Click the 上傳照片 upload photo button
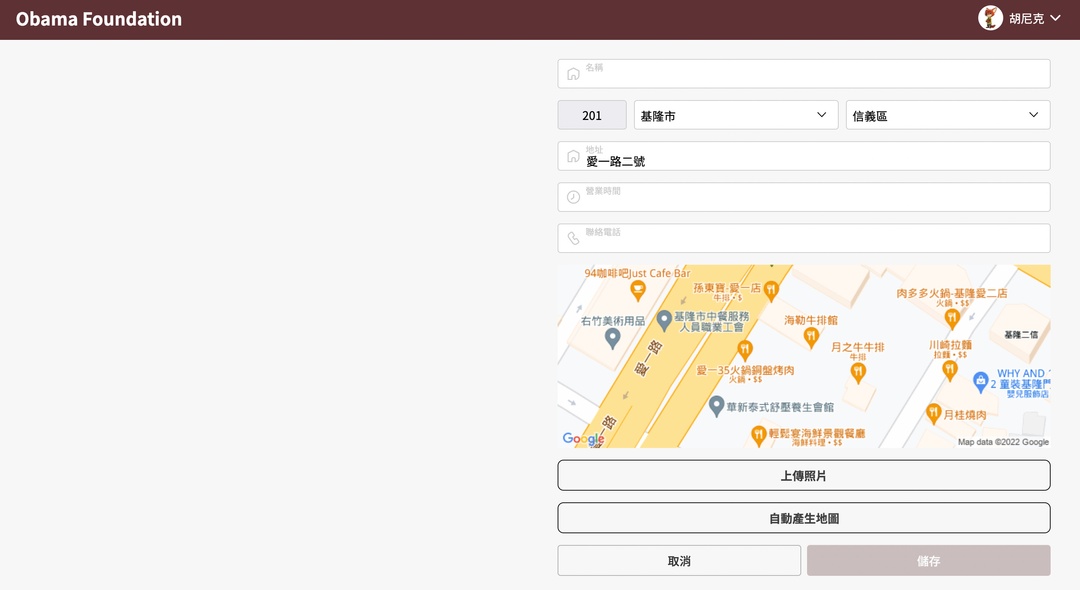 804,476
